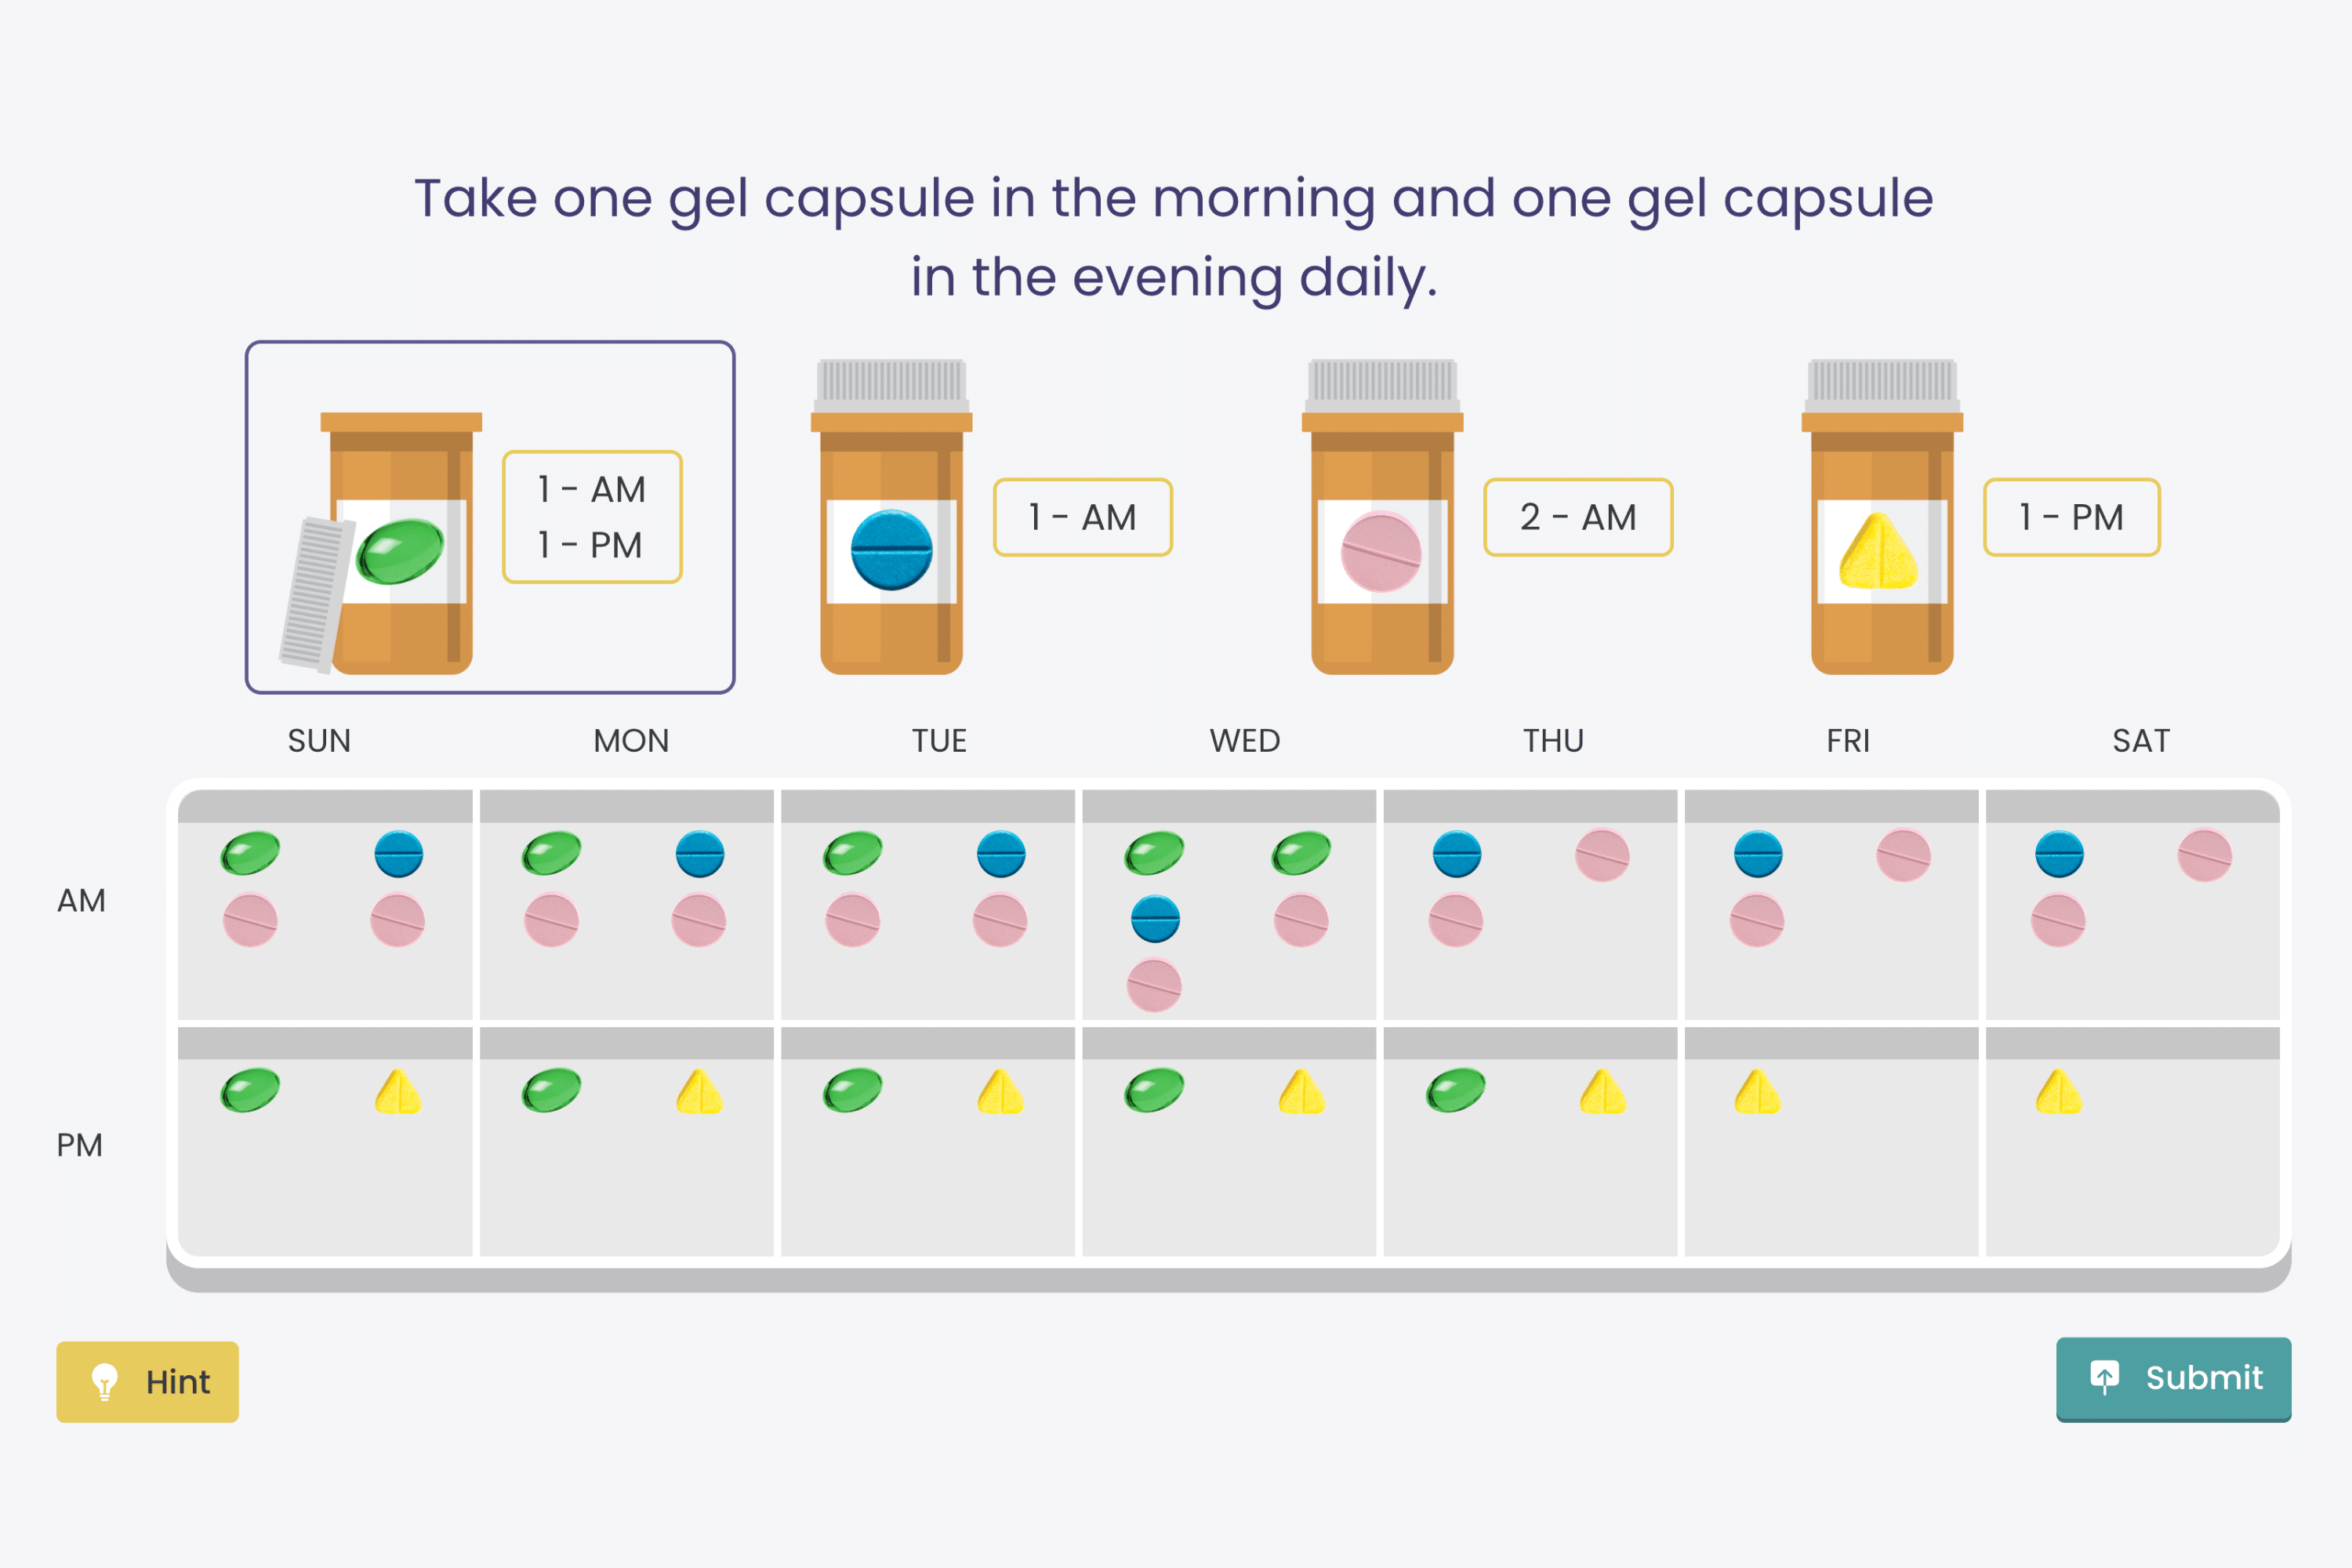The height and width of the screenshot is (1568, 2352).
Task: Click the '1 - AM 1 - PM' dosage label
Action: (x=592, y=517)
